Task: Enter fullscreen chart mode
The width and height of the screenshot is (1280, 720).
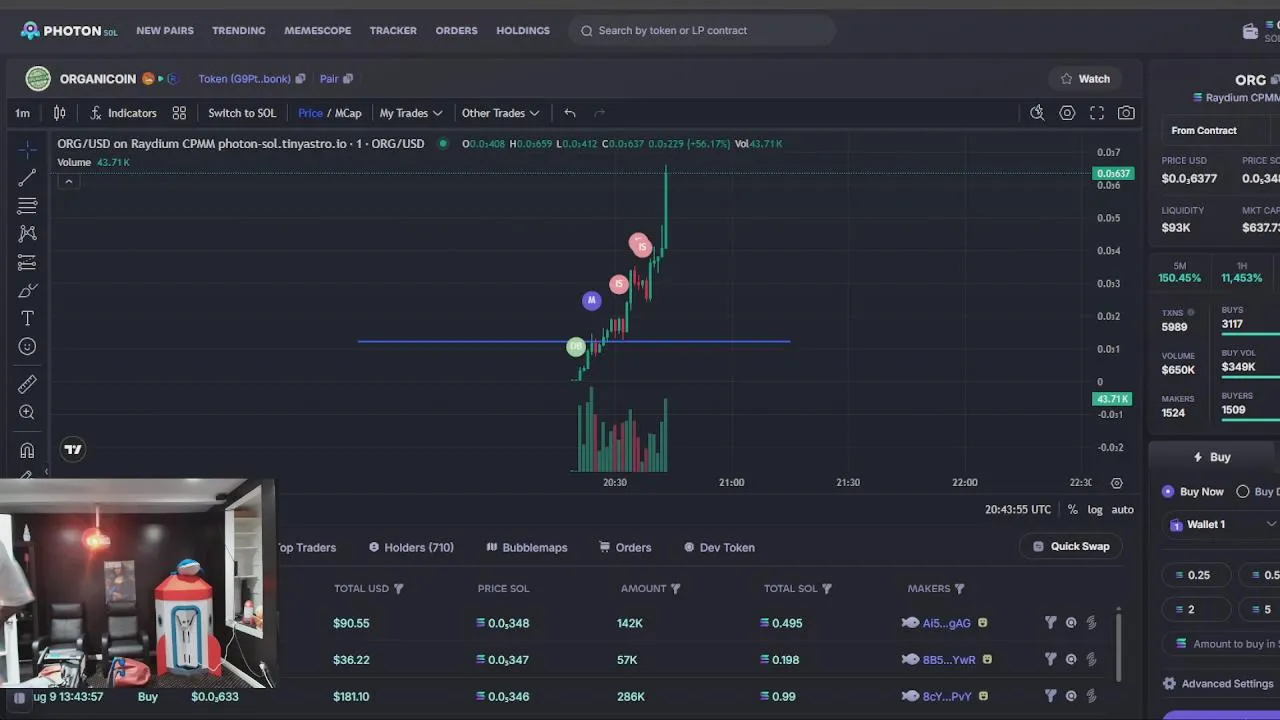Action: pyautogui.click(x=1097, y=113)
